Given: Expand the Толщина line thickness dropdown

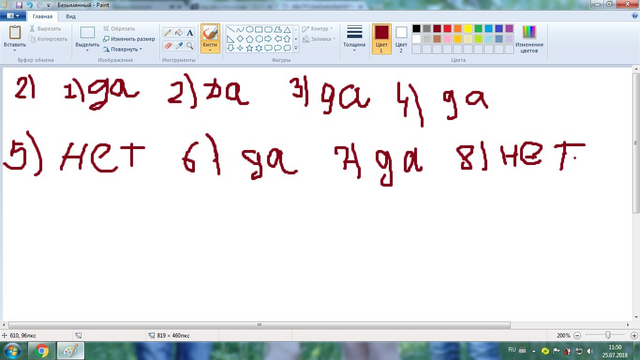Looking at the screenshot, I should (x=354, y=39).
